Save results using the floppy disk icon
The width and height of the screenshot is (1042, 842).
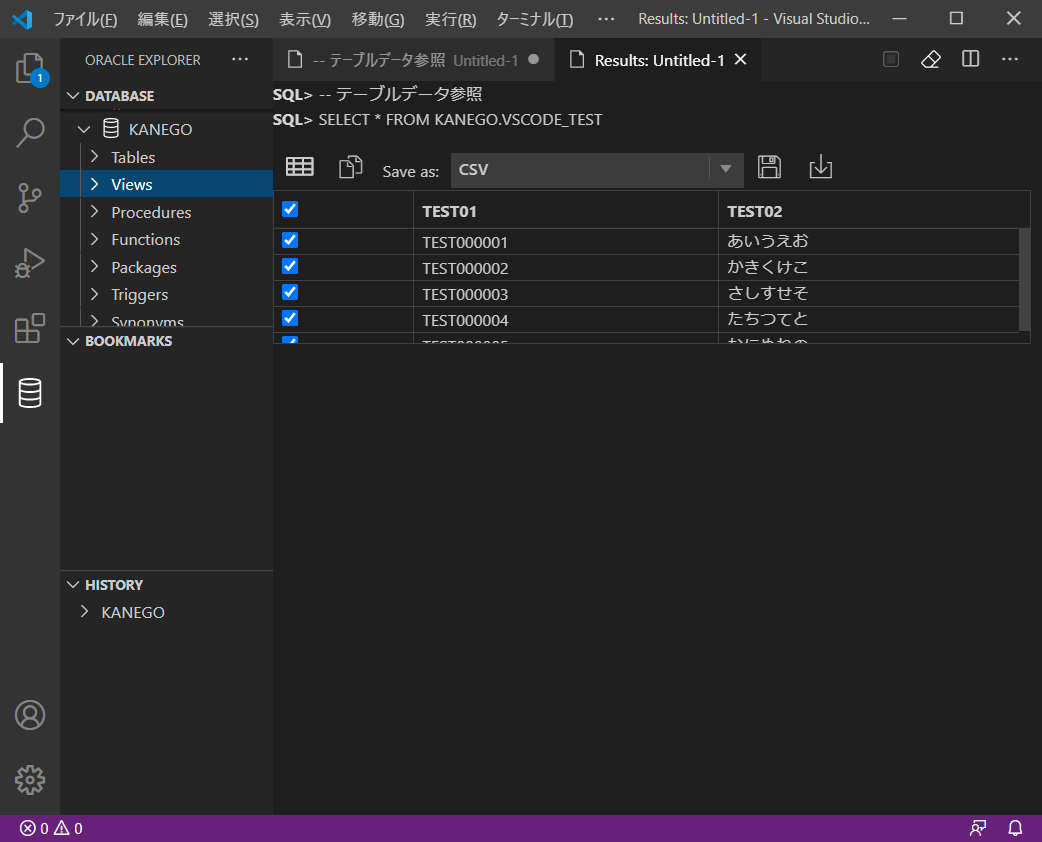point(769,167)
